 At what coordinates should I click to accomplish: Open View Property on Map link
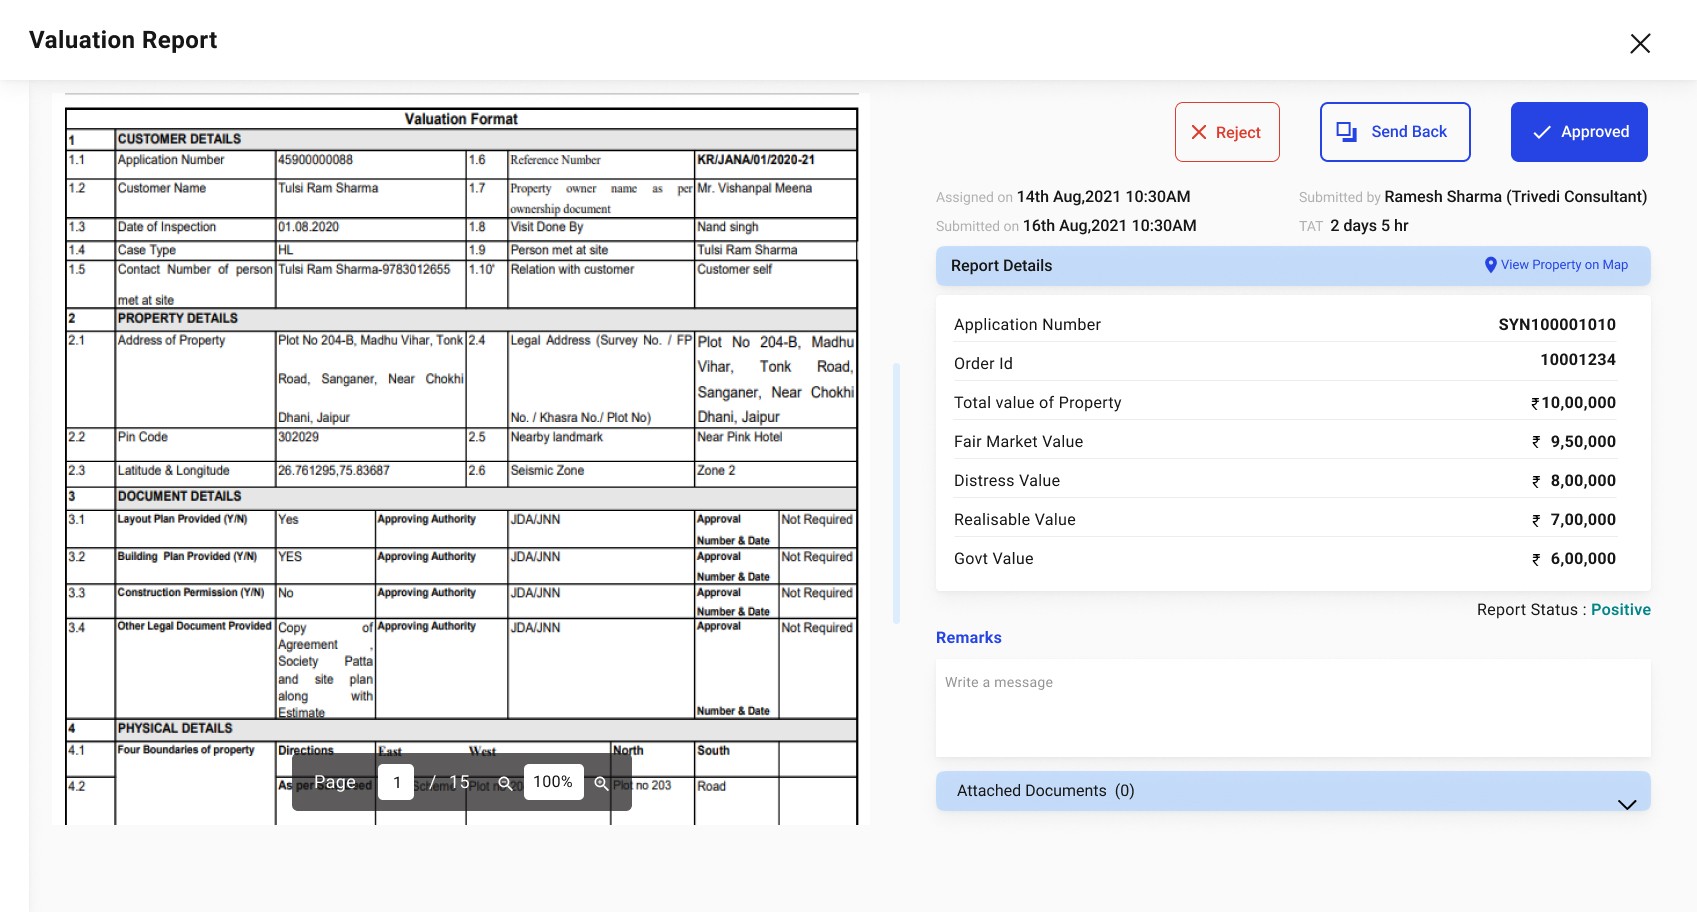[x=1564, y=265]
